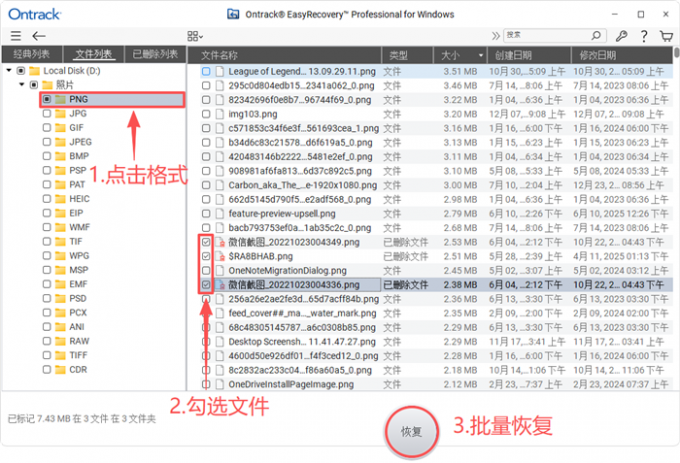Image resolution: width=680 pixels, height=463 pixels.
Task: Uncheck the $RA8BHAB.png checkbox
Action: tap(206, 256)
